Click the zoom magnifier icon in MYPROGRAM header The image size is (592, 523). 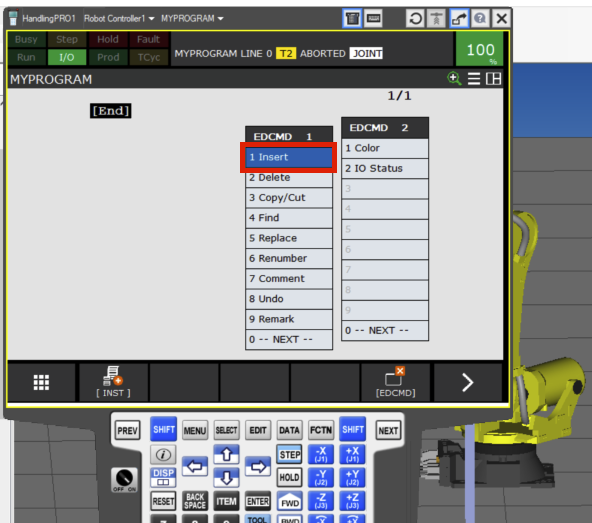tap(454, 79)
